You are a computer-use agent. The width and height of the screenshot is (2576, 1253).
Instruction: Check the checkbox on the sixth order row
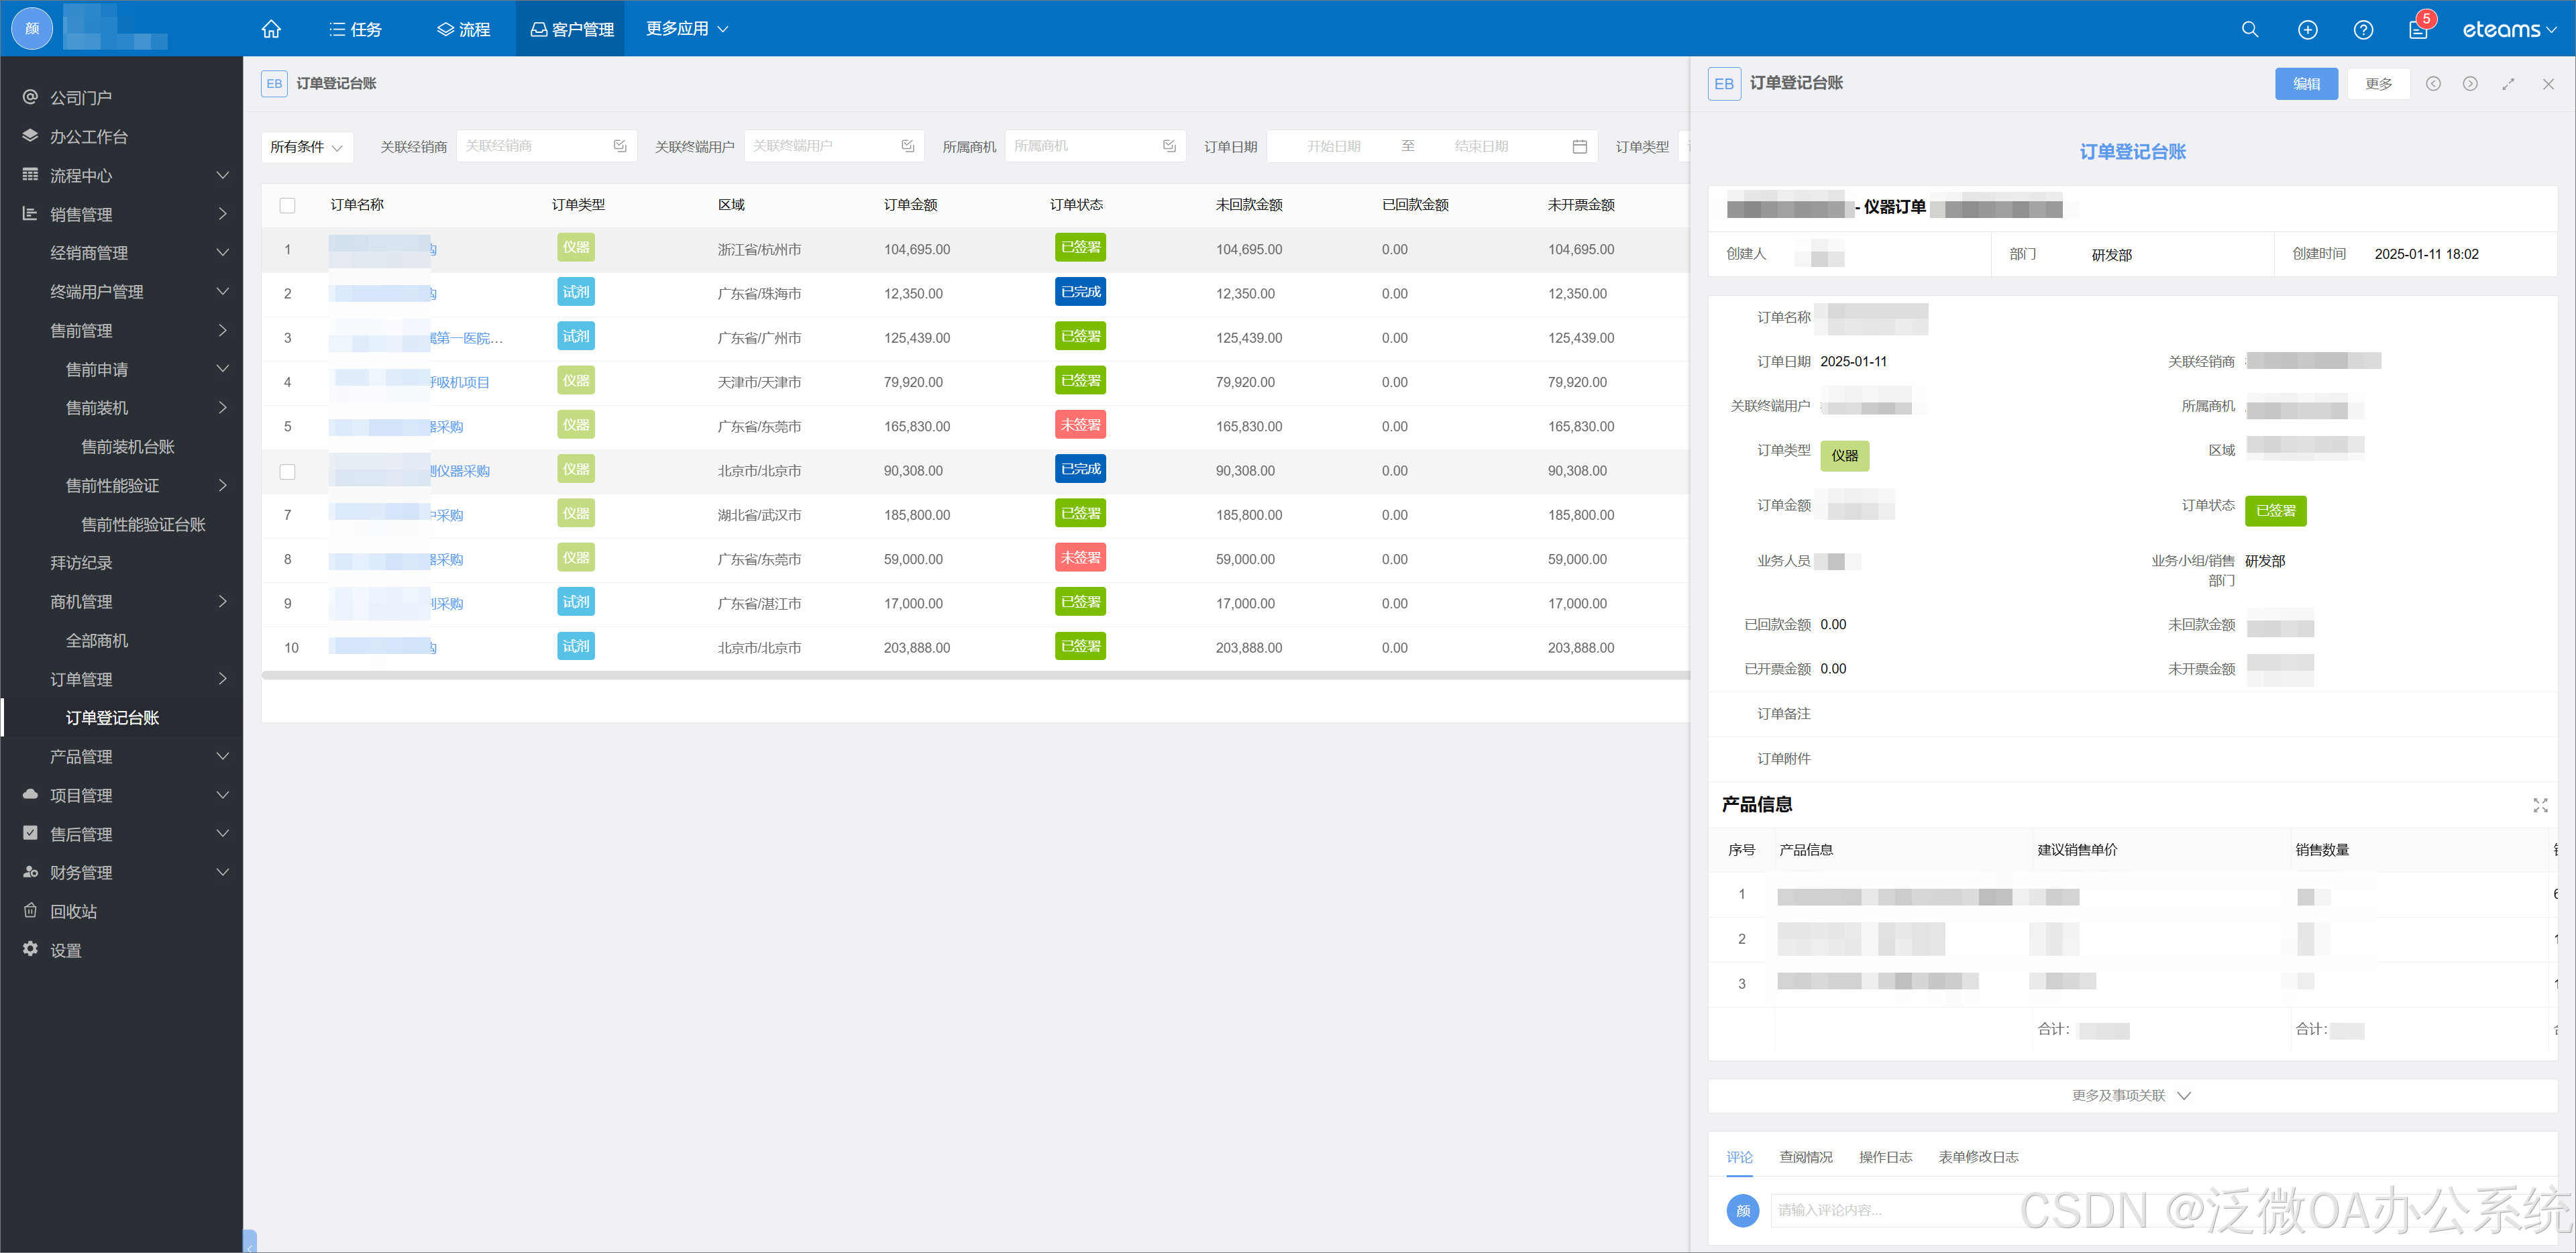coord(288,471)
